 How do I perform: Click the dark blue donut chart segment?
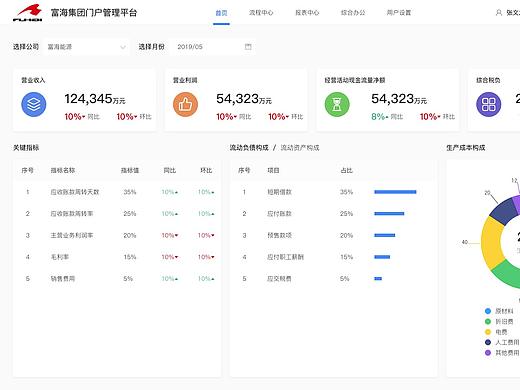[x=504, y=210]
